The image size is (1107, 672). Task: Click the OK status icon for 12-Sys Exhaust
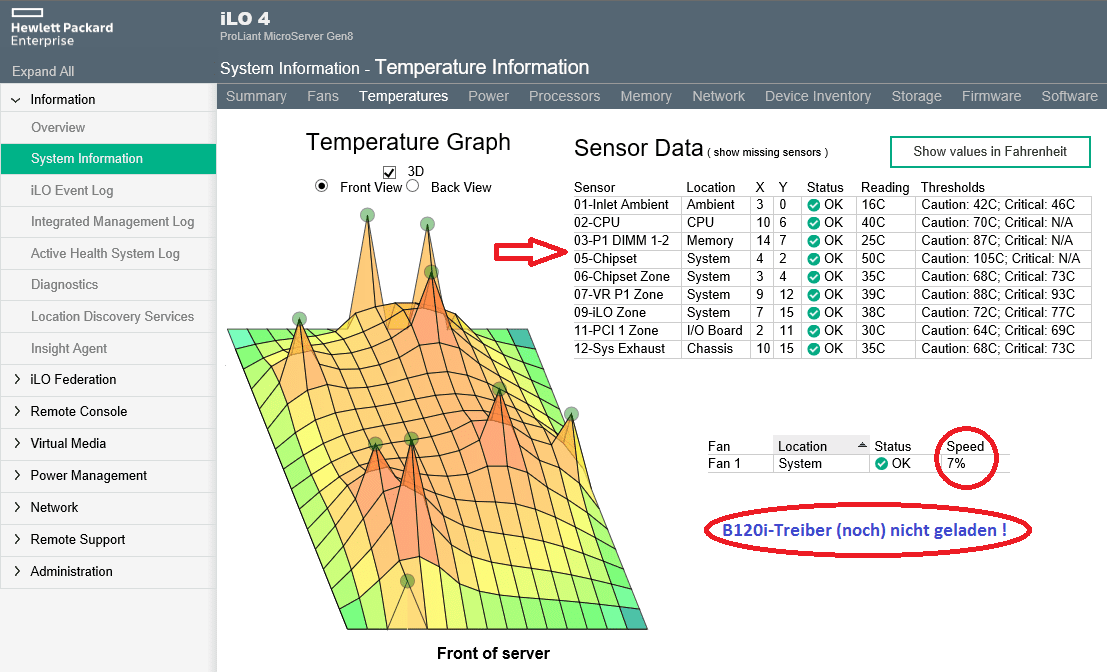point(814,349)
